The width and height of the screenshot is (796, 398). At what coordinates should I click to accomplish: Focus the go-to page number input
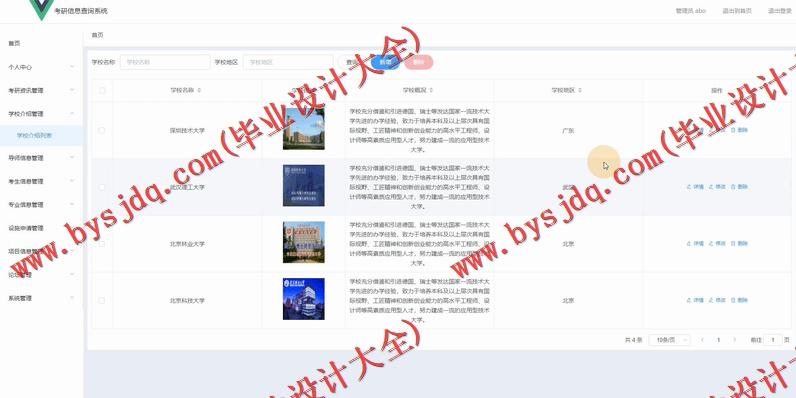[x=773, y=340]
